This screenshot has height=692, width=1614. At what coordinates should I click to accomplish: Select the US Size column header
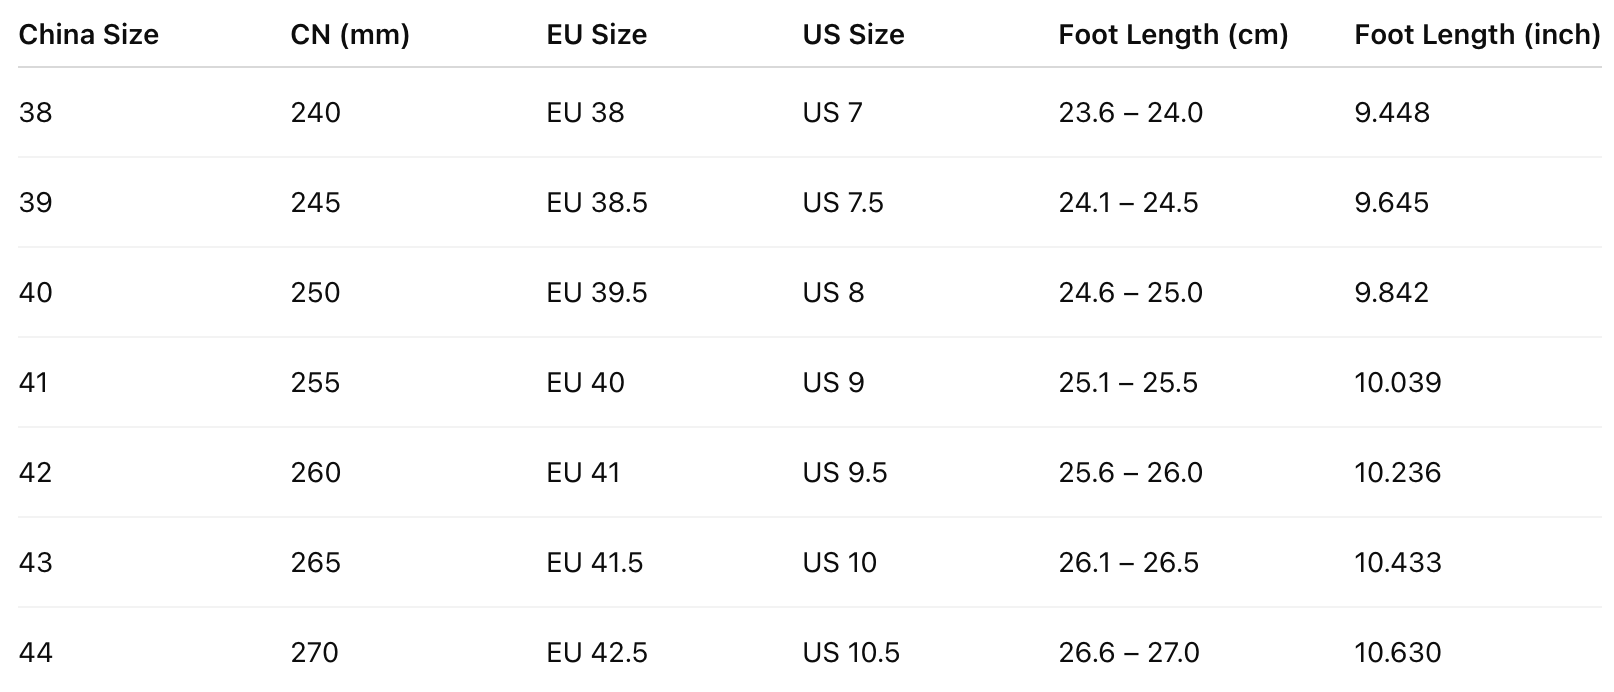(853, 35)
